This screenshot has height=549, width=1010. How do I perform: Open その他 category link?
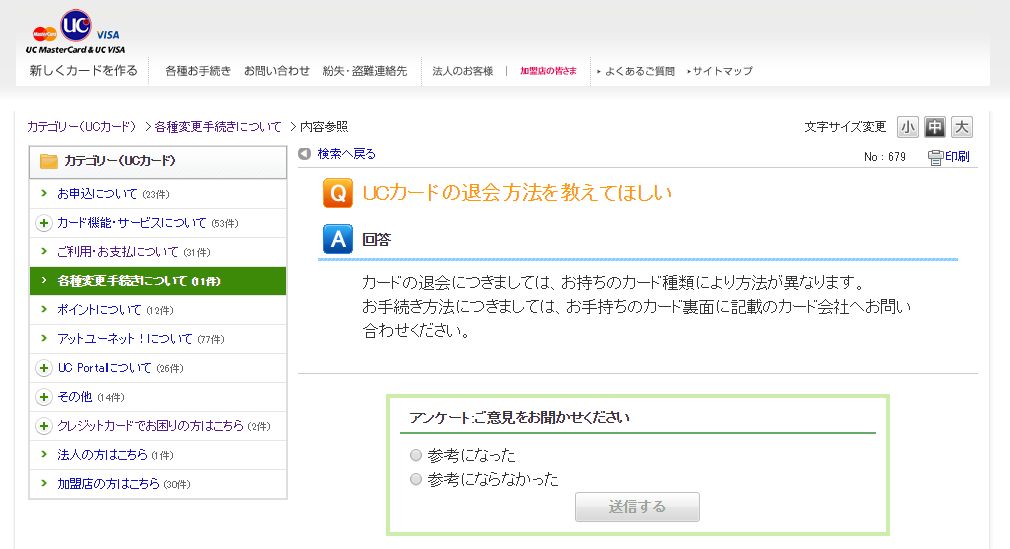tap(75, 397)
